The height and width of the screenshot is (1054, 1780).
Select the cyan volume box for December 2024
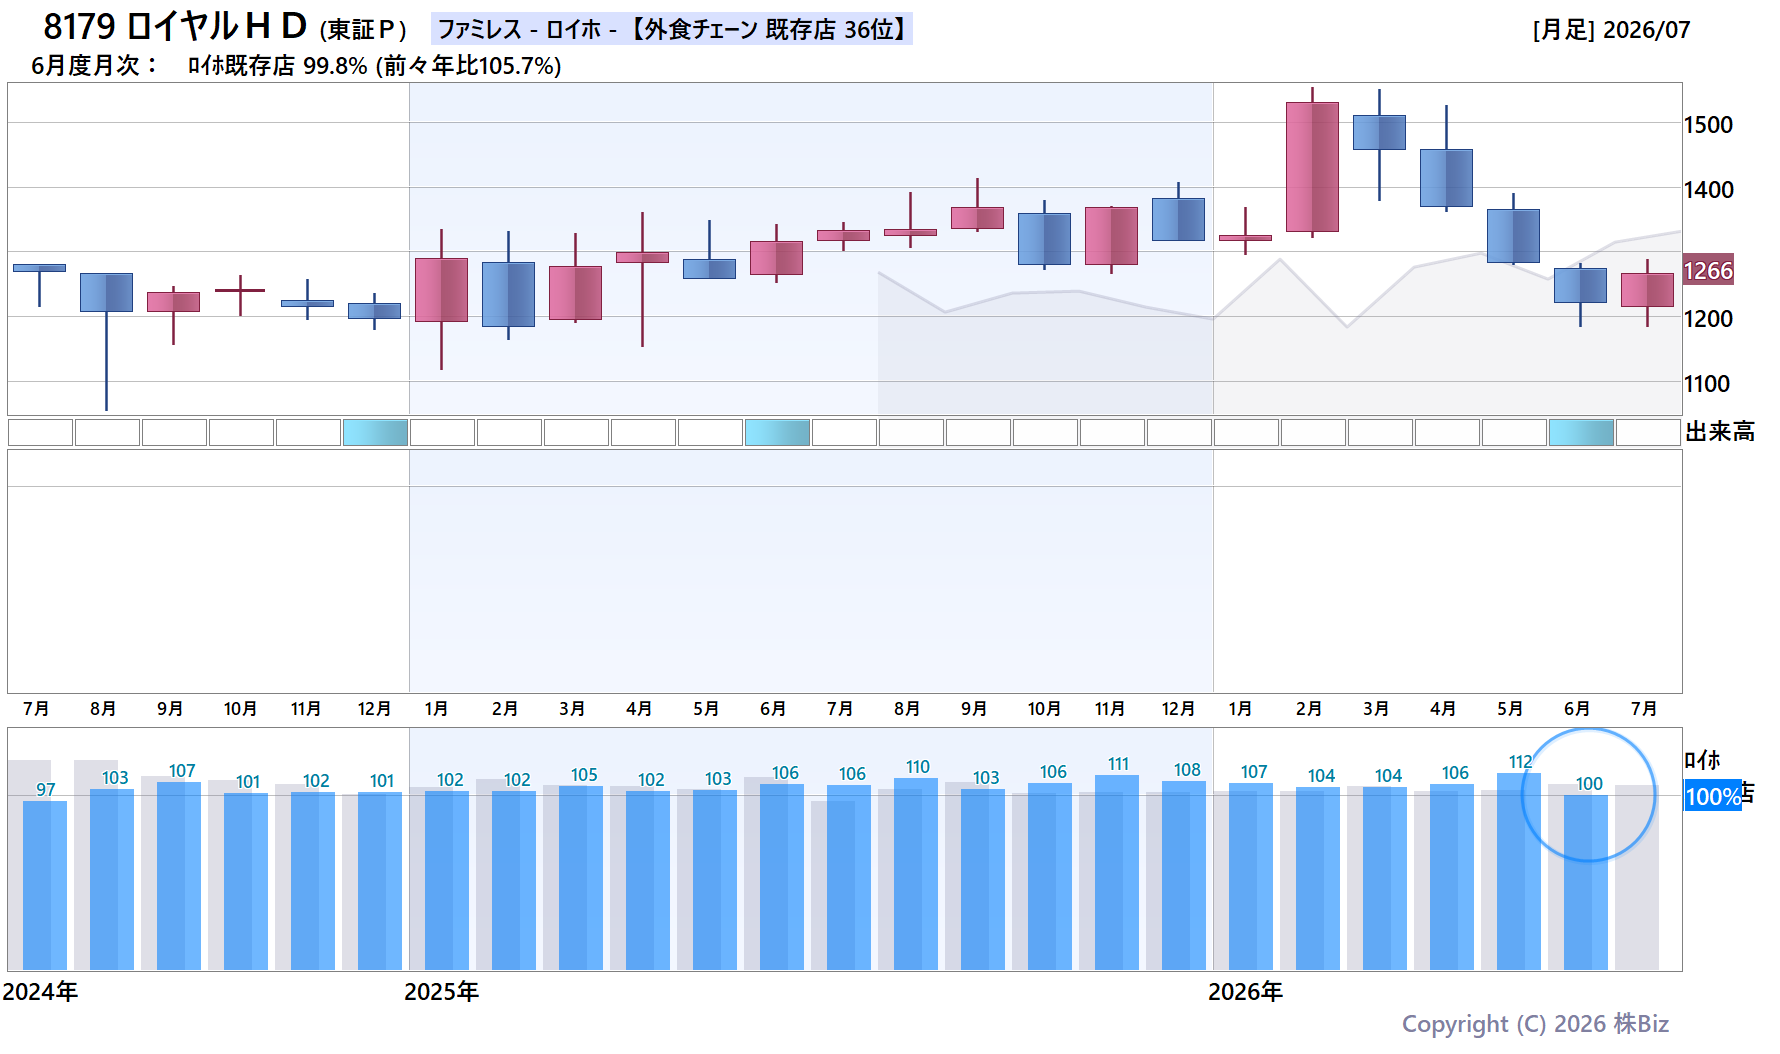tap(375, 433)
